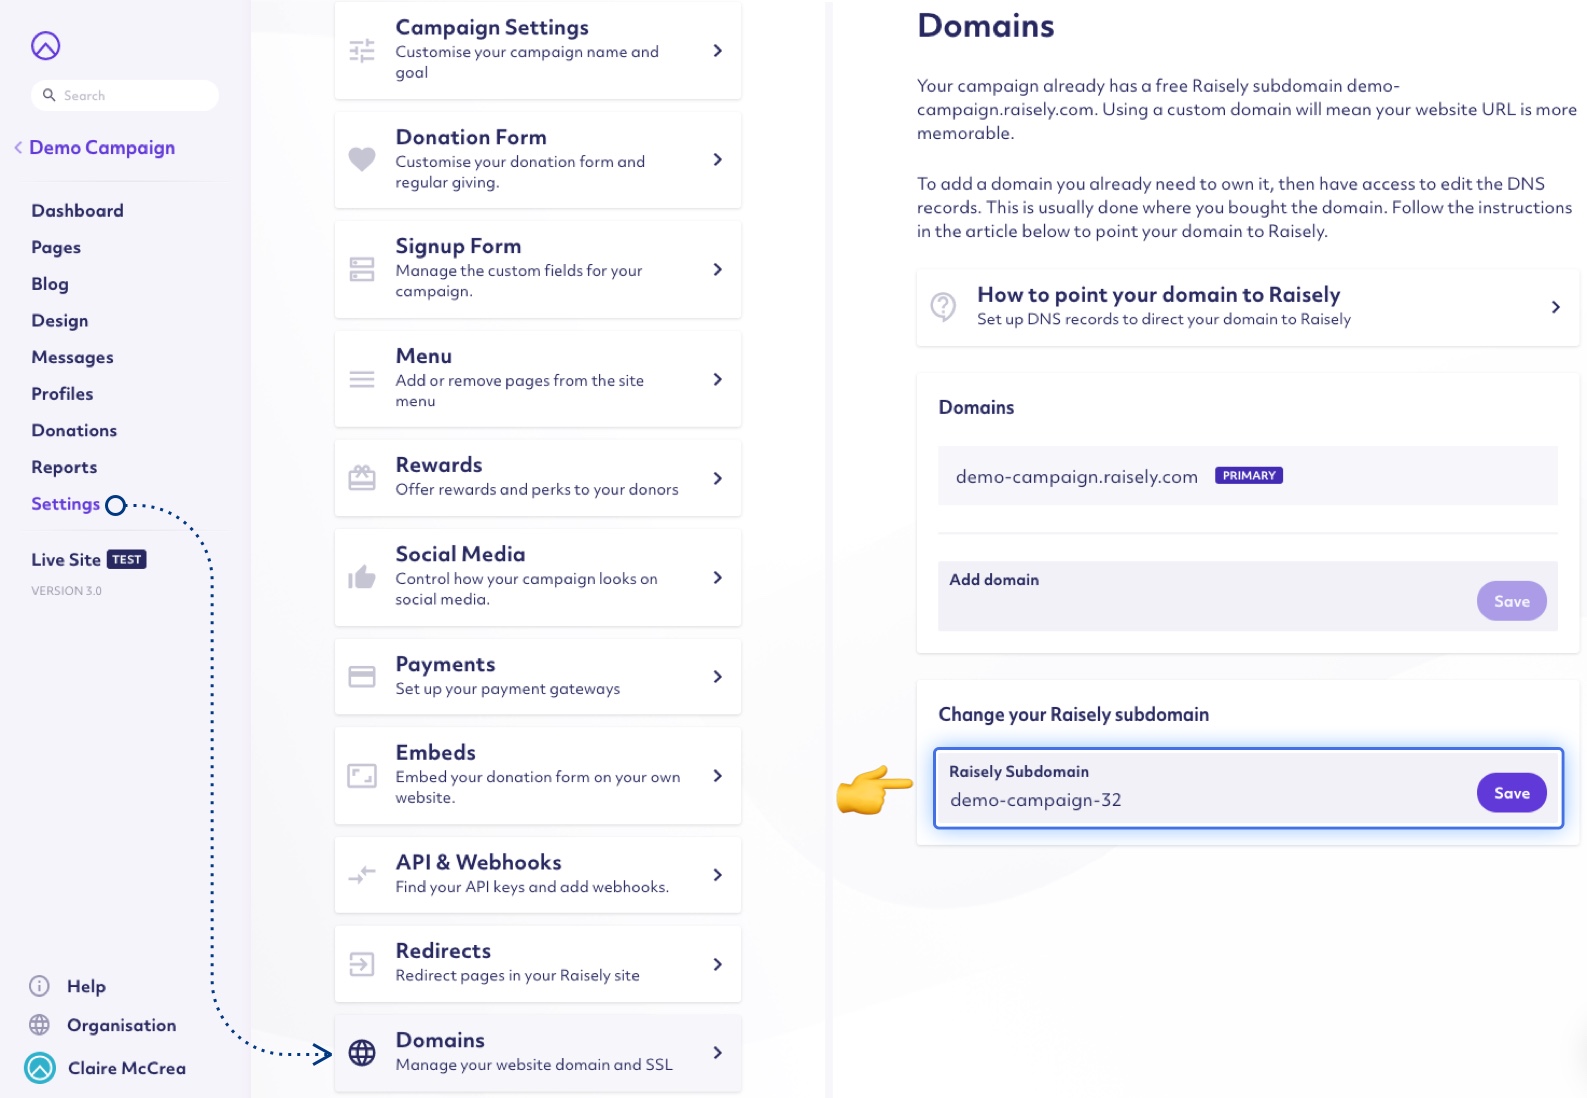The height and width of the screenshot is (1098, 1587).
Task: Open API & Webhooks via chevron
Action: [x=717, y=875]
